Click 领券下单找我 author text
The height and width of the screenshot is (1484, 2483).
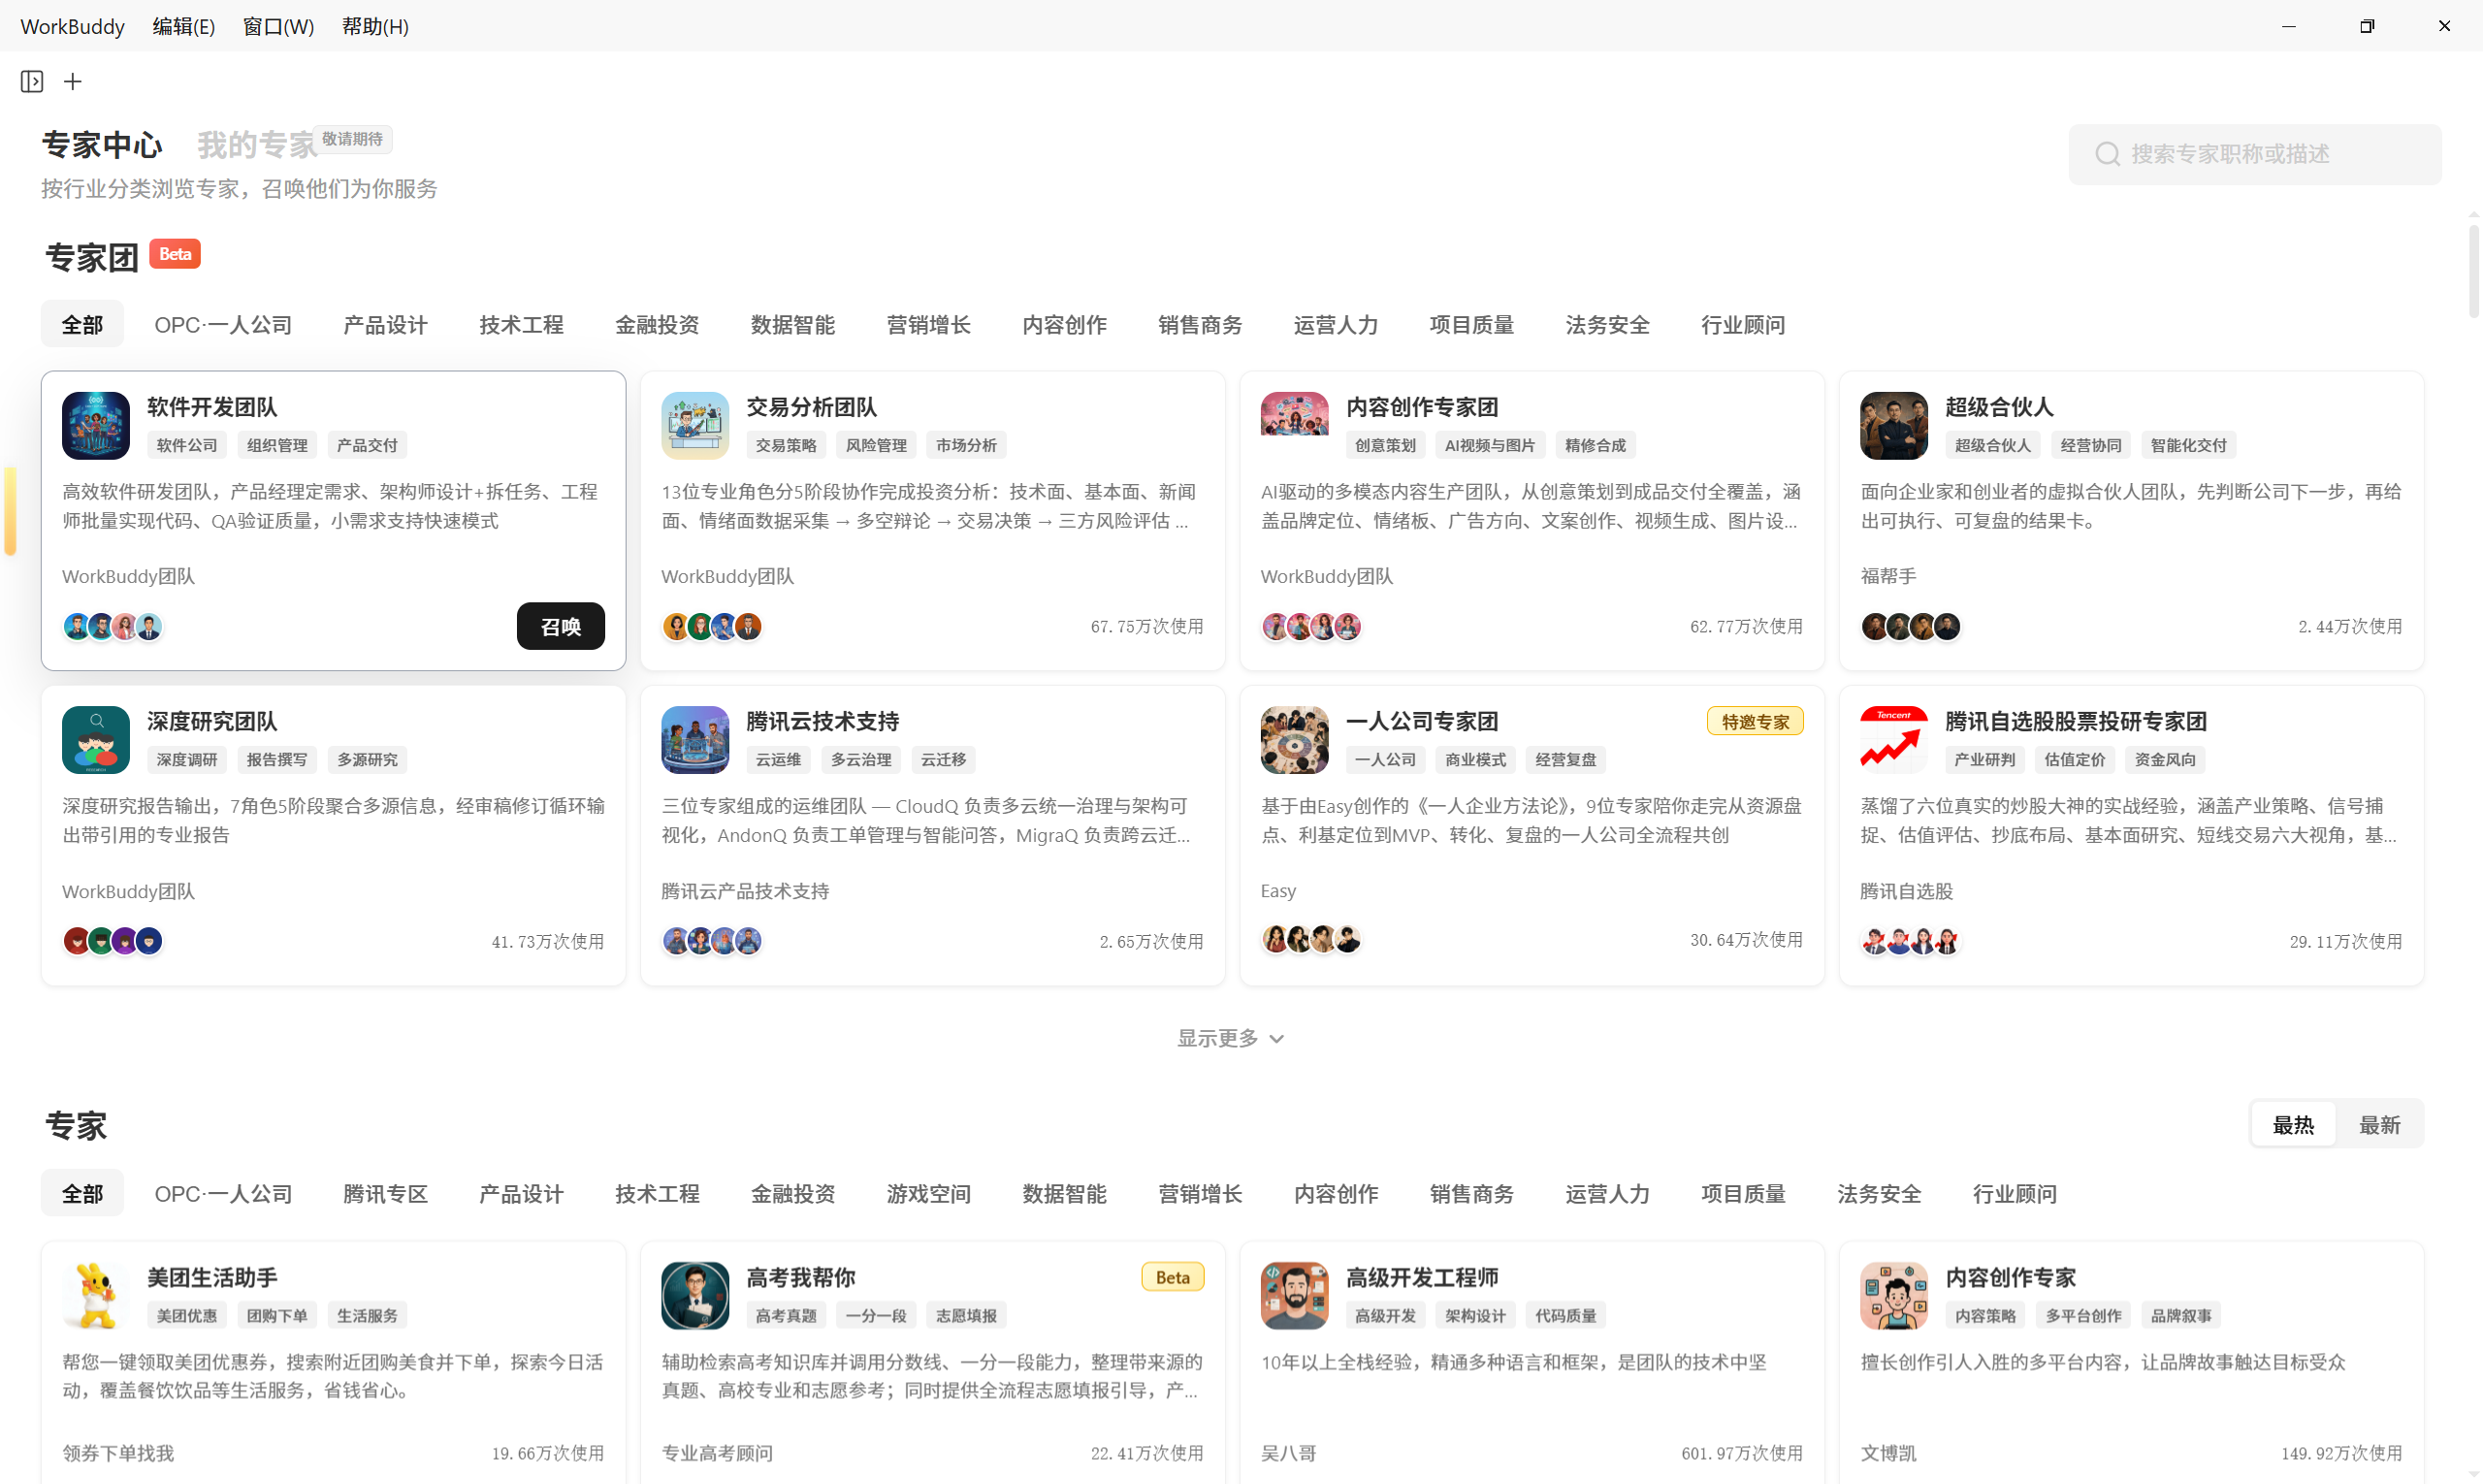coord(118,1453)
